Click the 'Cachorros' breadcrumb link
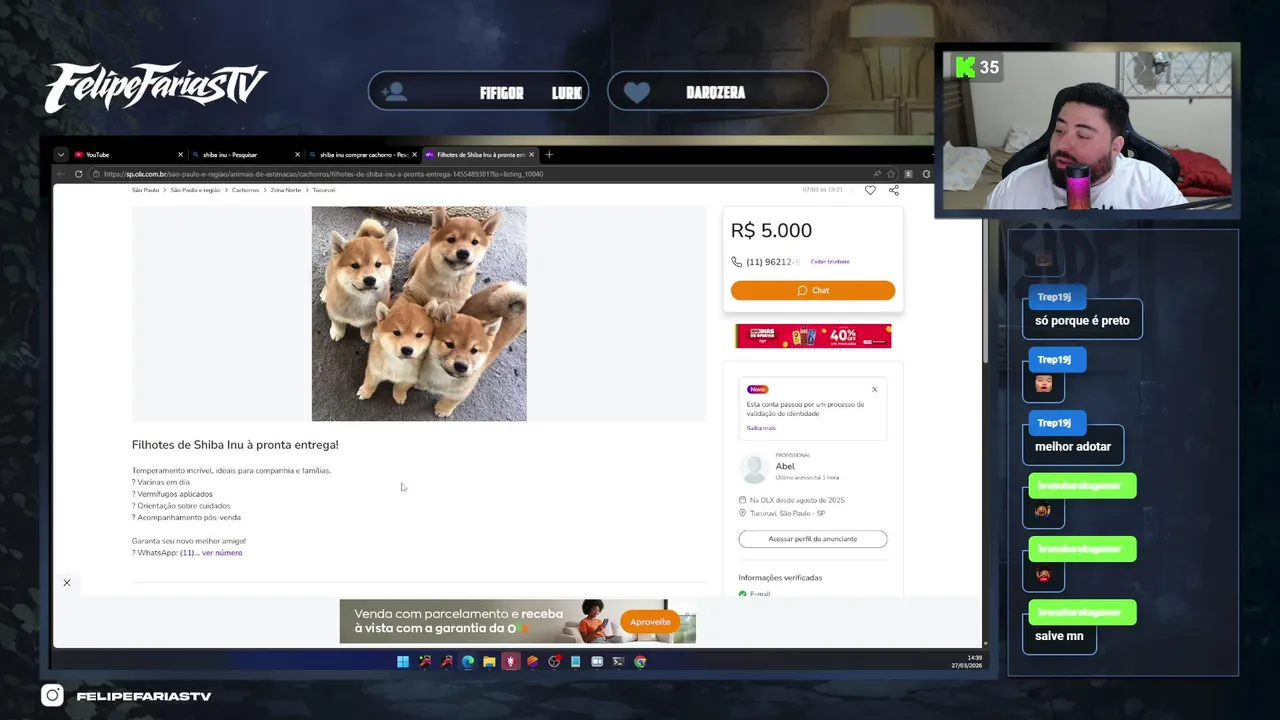 tap(245, 190)
